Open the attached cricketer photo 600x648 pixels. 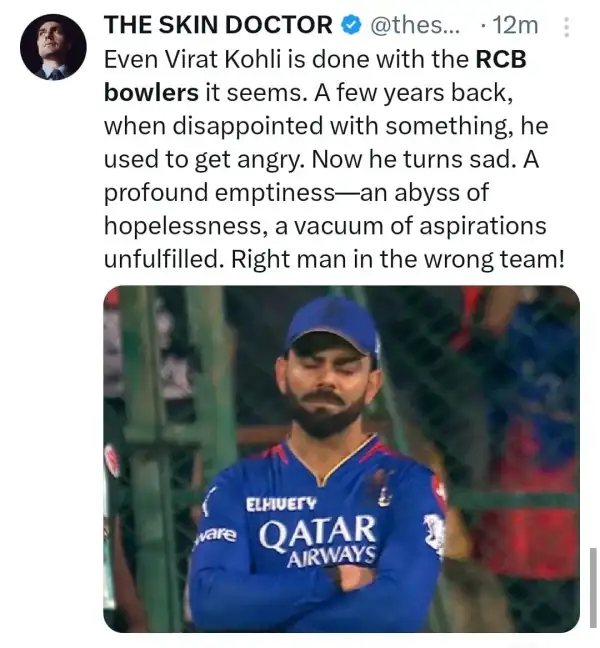(x=341, y=459)
